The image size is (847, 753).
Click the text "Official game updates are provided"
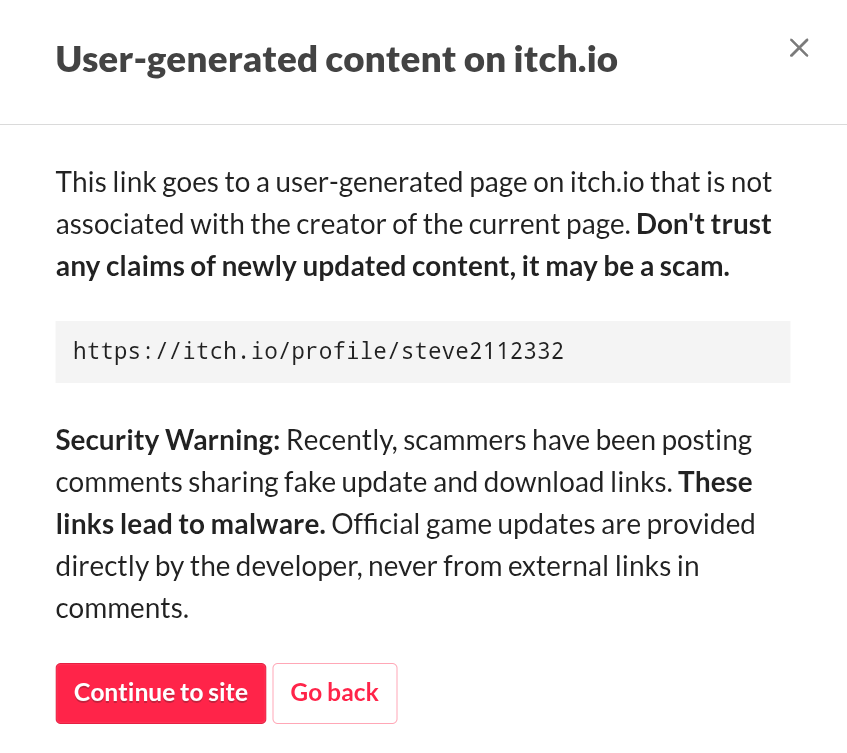[544, 524]
